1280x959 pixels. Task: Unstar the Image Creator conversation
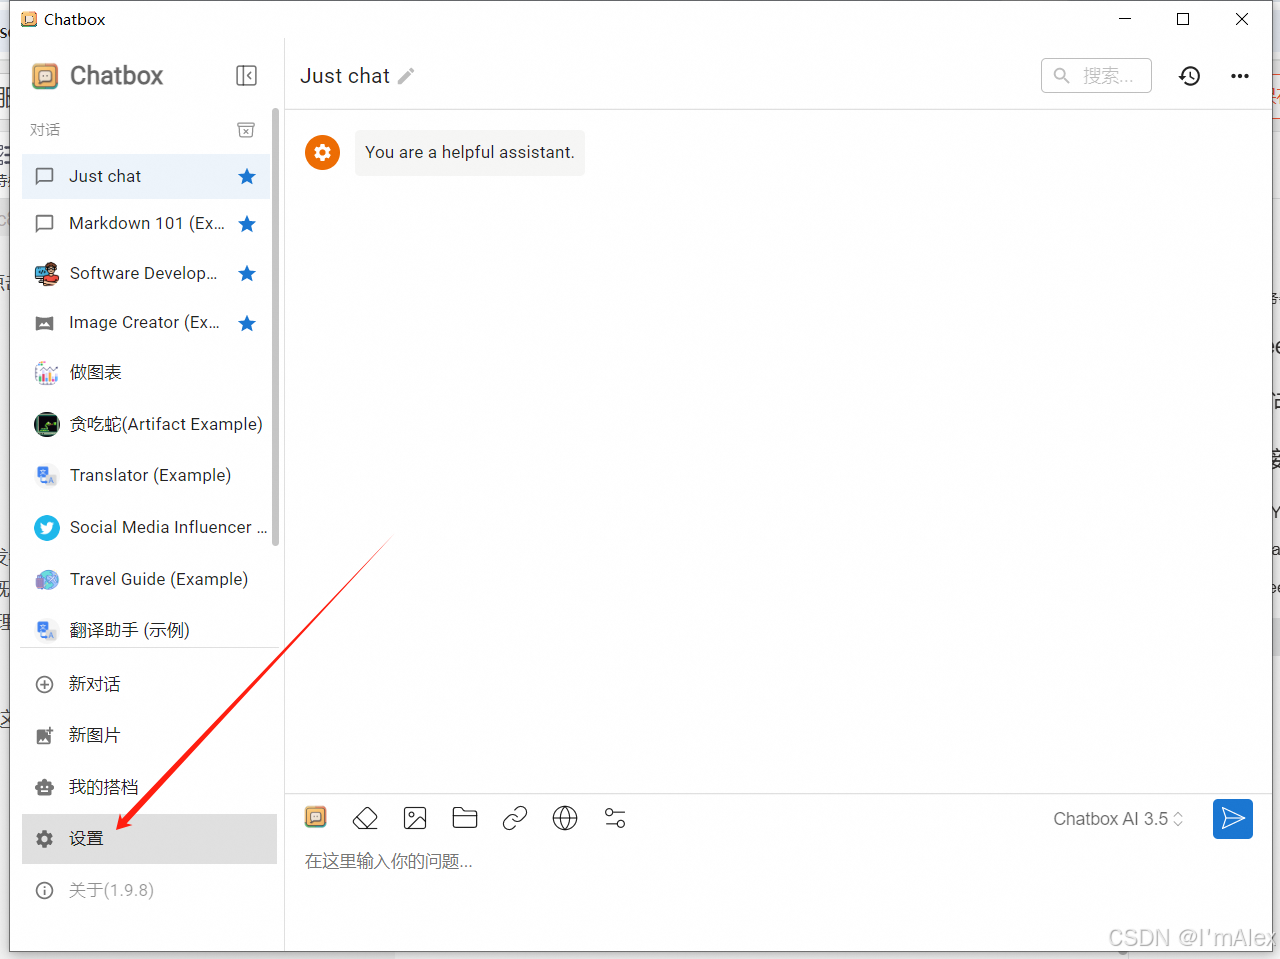tap(247, 323)
